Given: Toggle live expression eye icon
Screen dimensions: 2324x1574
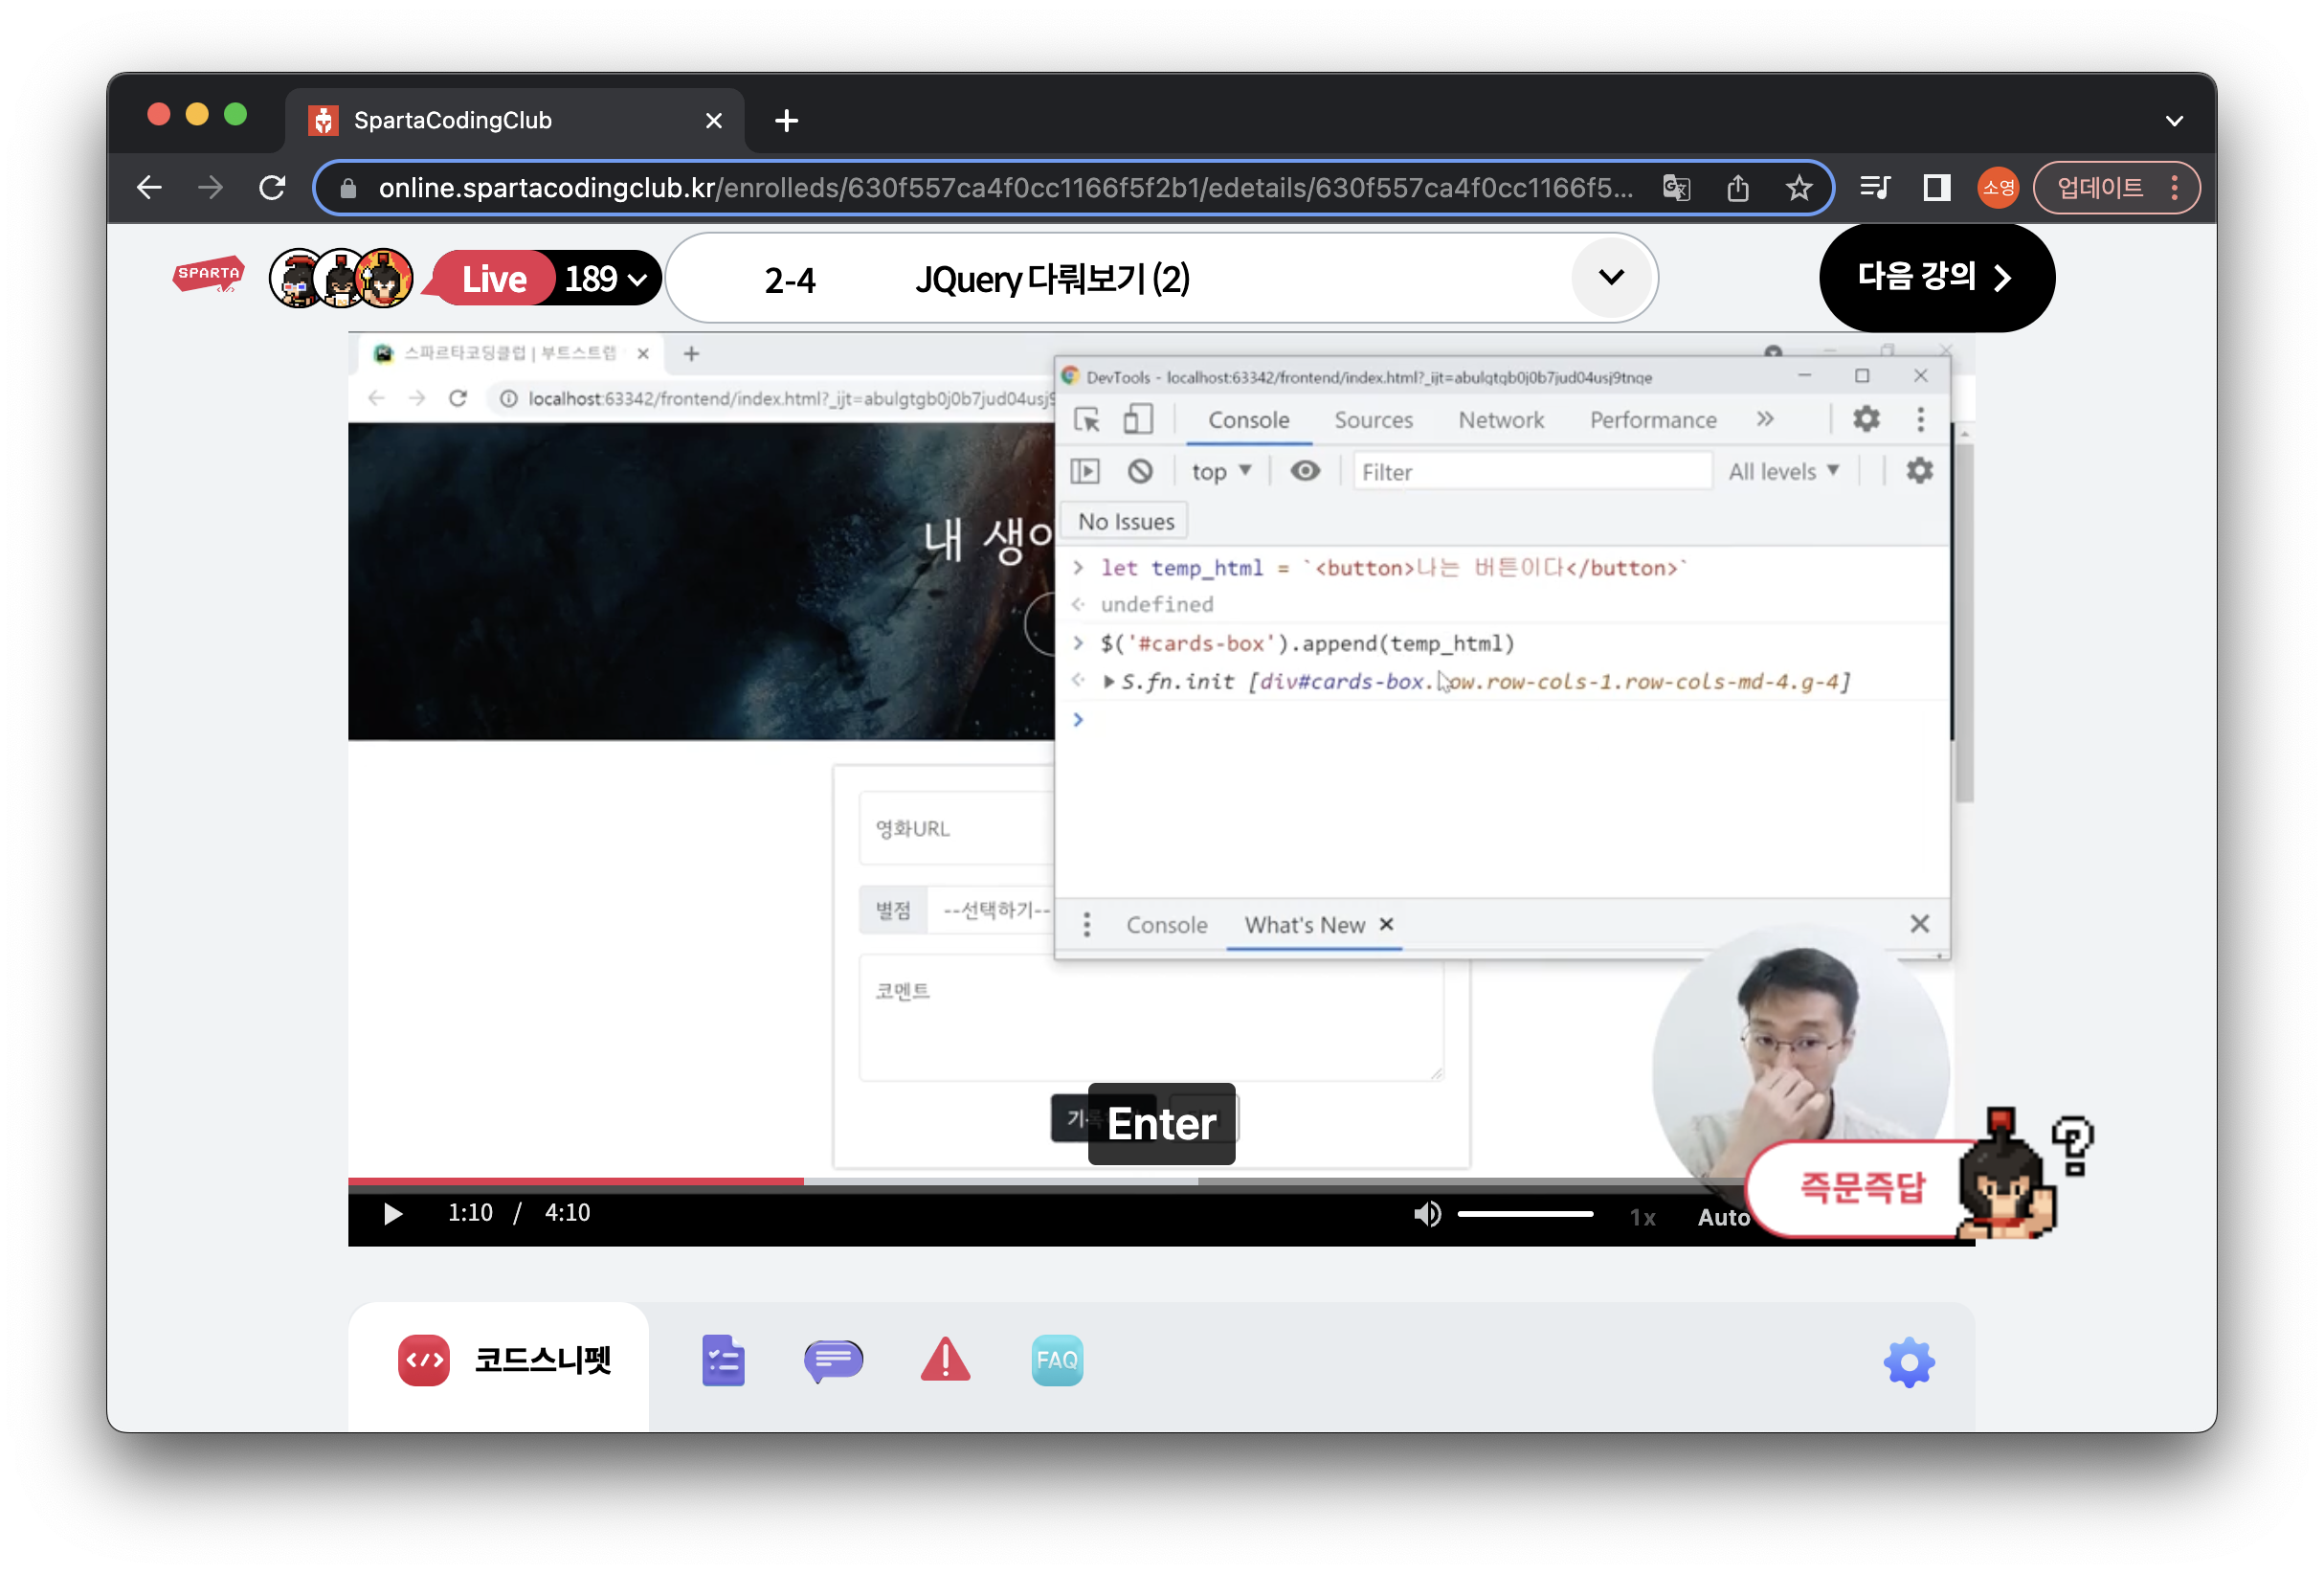Looking at the screenshot, I should [x=1304, y=471].
